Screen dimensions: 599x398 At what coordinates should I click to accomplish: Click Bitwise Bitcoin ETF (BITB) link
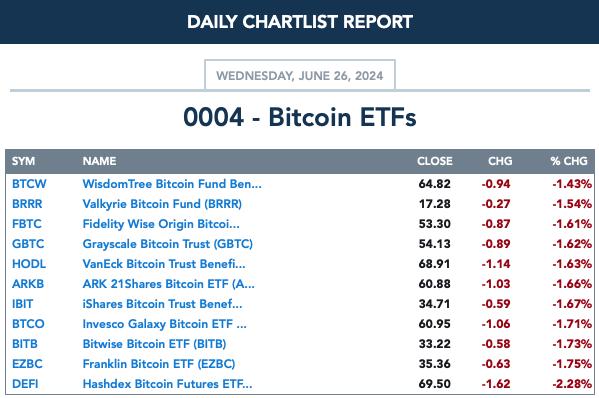coord(154,344)
